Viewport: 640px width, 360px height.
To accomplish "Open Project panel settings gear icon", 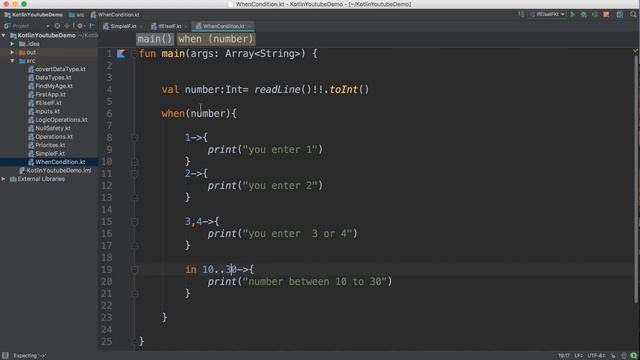I will tap(80, 26).
